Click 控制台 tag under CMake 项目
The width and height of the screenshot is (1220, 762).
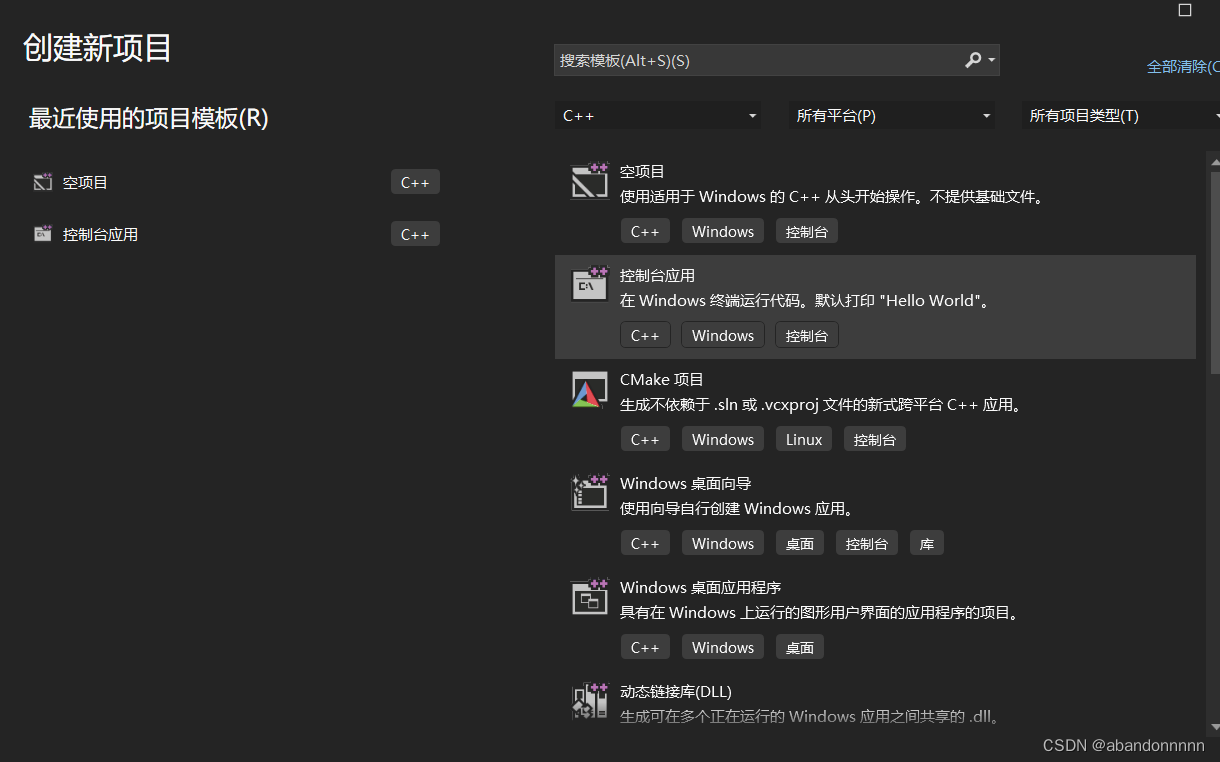coord(875,439)
